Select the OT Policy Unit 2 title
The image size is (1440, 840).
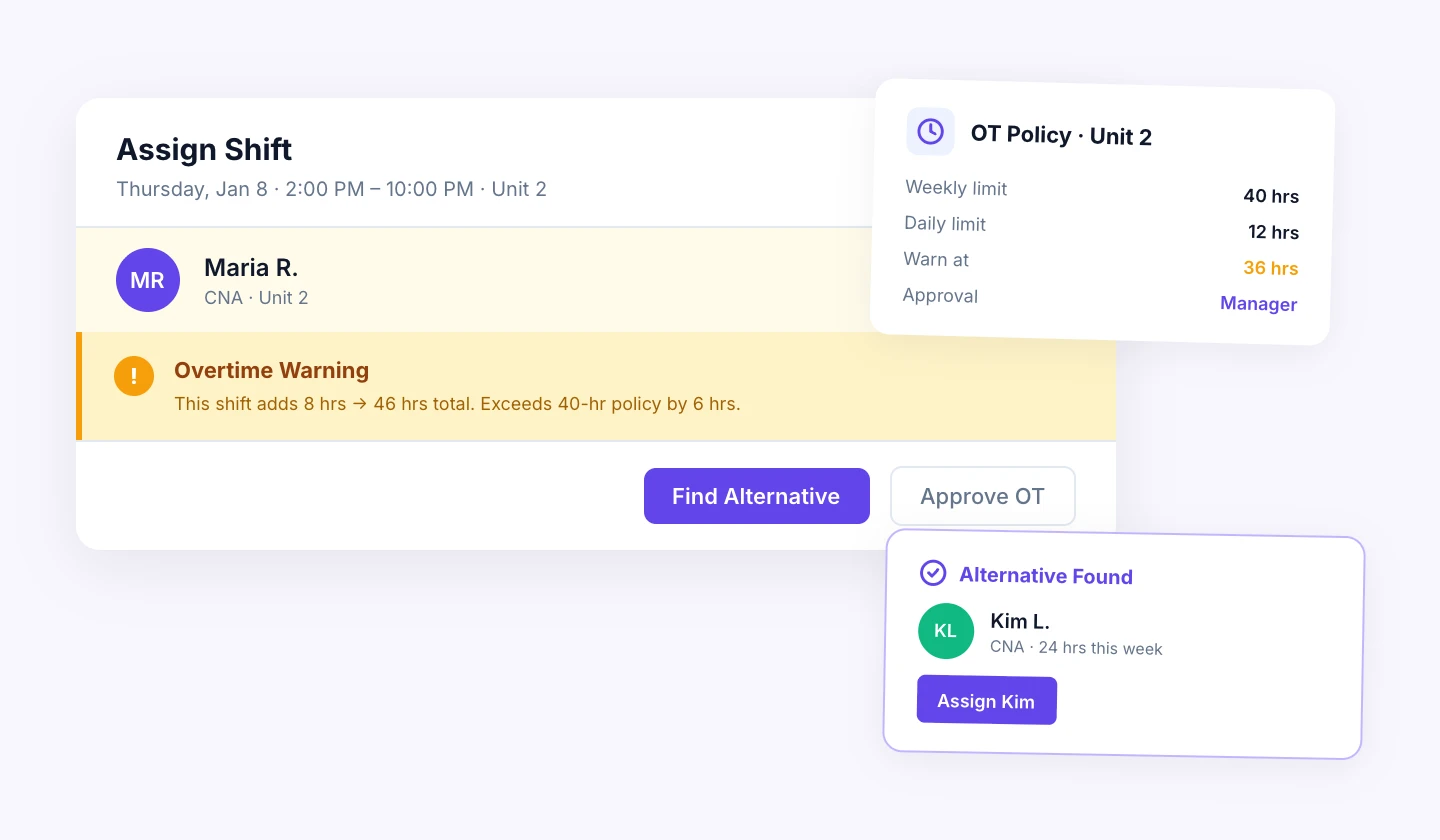pyautogui.click(x=1061, y=136)
